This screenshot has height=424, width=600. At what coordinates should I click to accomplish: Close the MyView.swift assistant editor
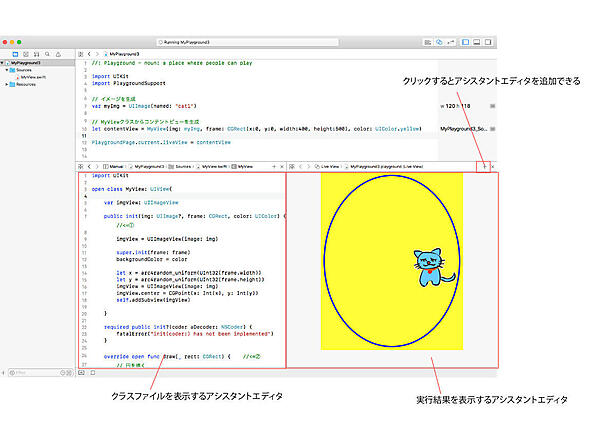(282, 166)
